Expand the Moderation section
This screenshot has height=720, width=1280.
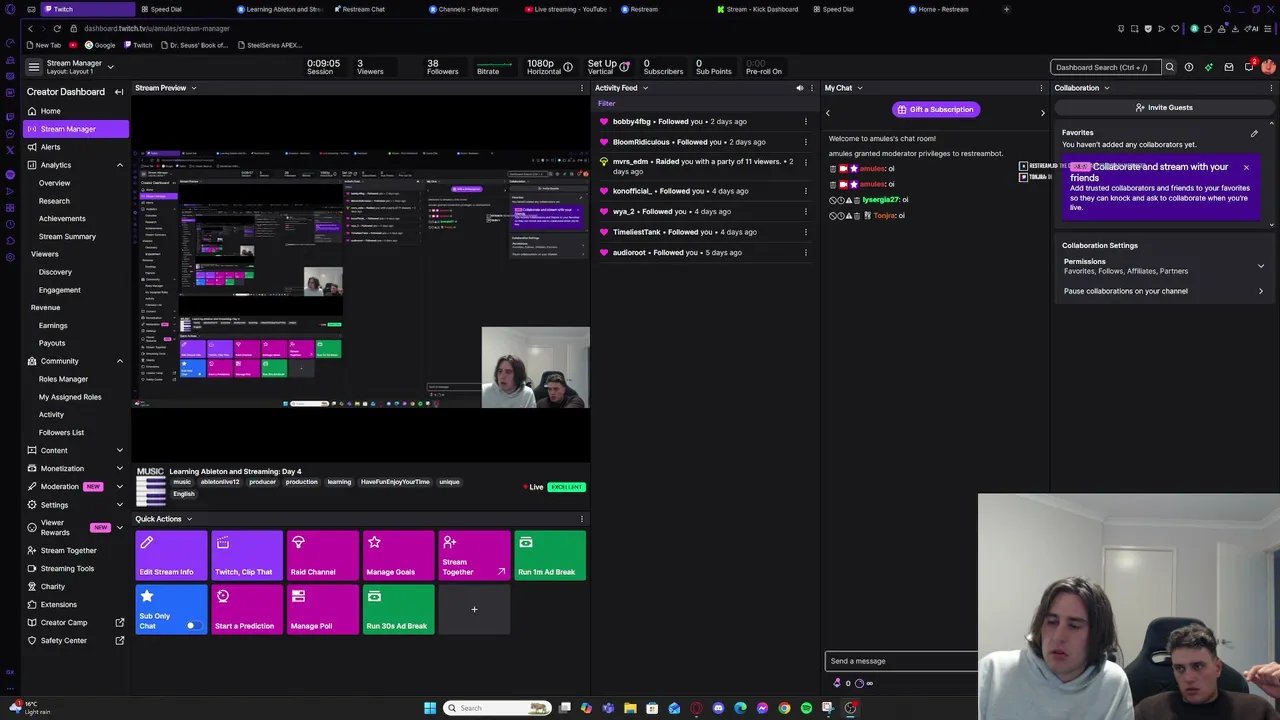(120, 487)
